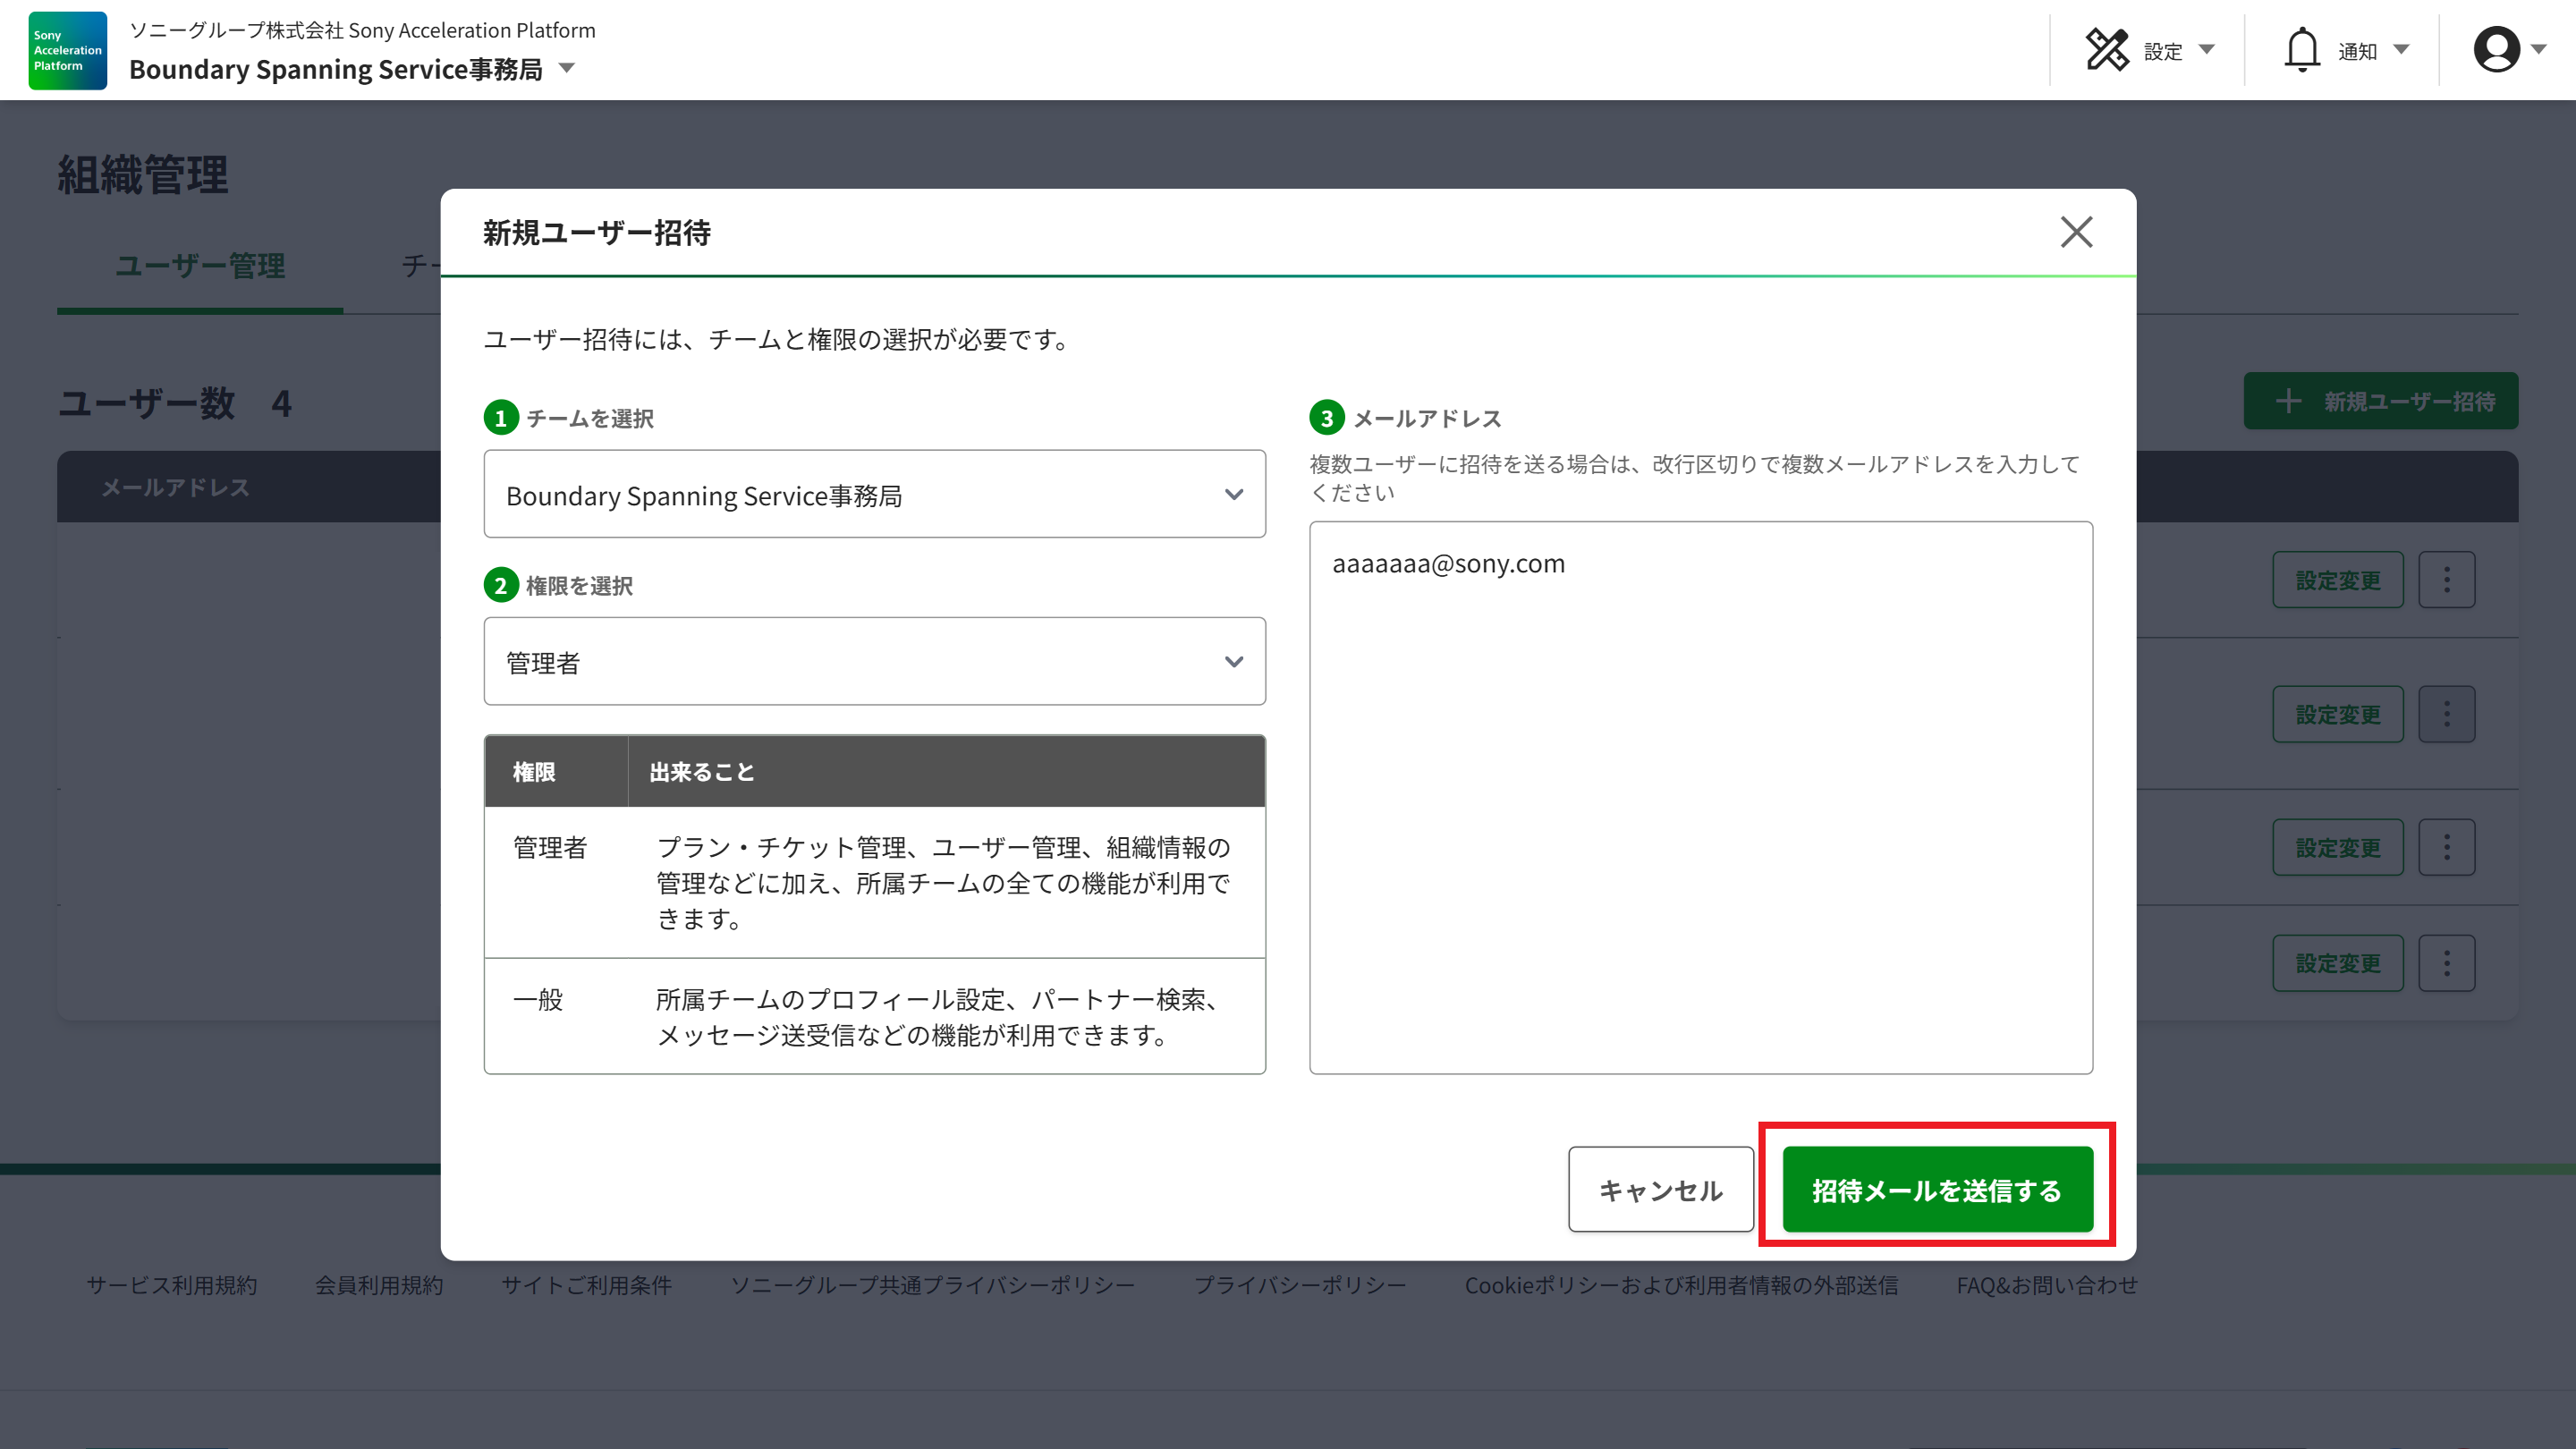The width and height of the screenshot is (2576, 1449).
Task: Click the Sony Acceleration Platform logo
Action: (66, 50)
